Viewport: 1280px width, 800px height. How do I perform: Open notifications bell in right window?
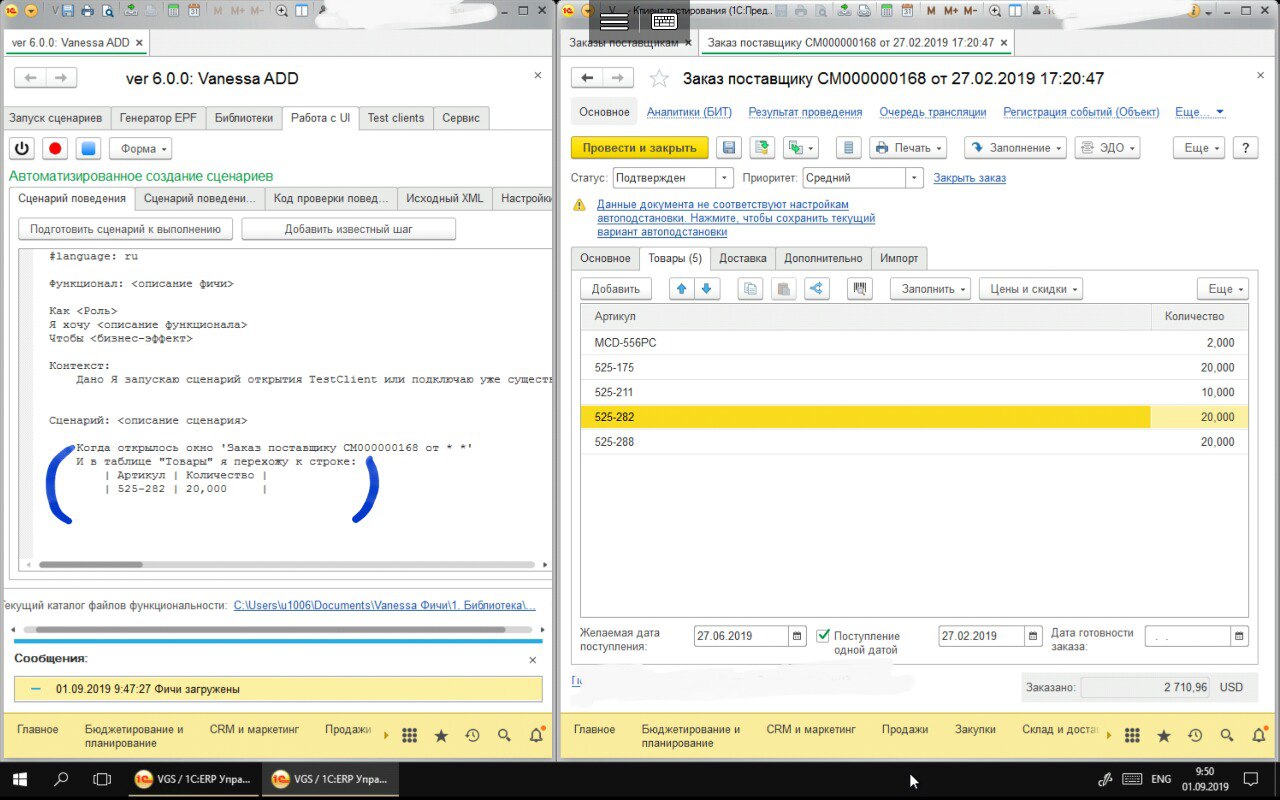click(x=1258, y=735)
